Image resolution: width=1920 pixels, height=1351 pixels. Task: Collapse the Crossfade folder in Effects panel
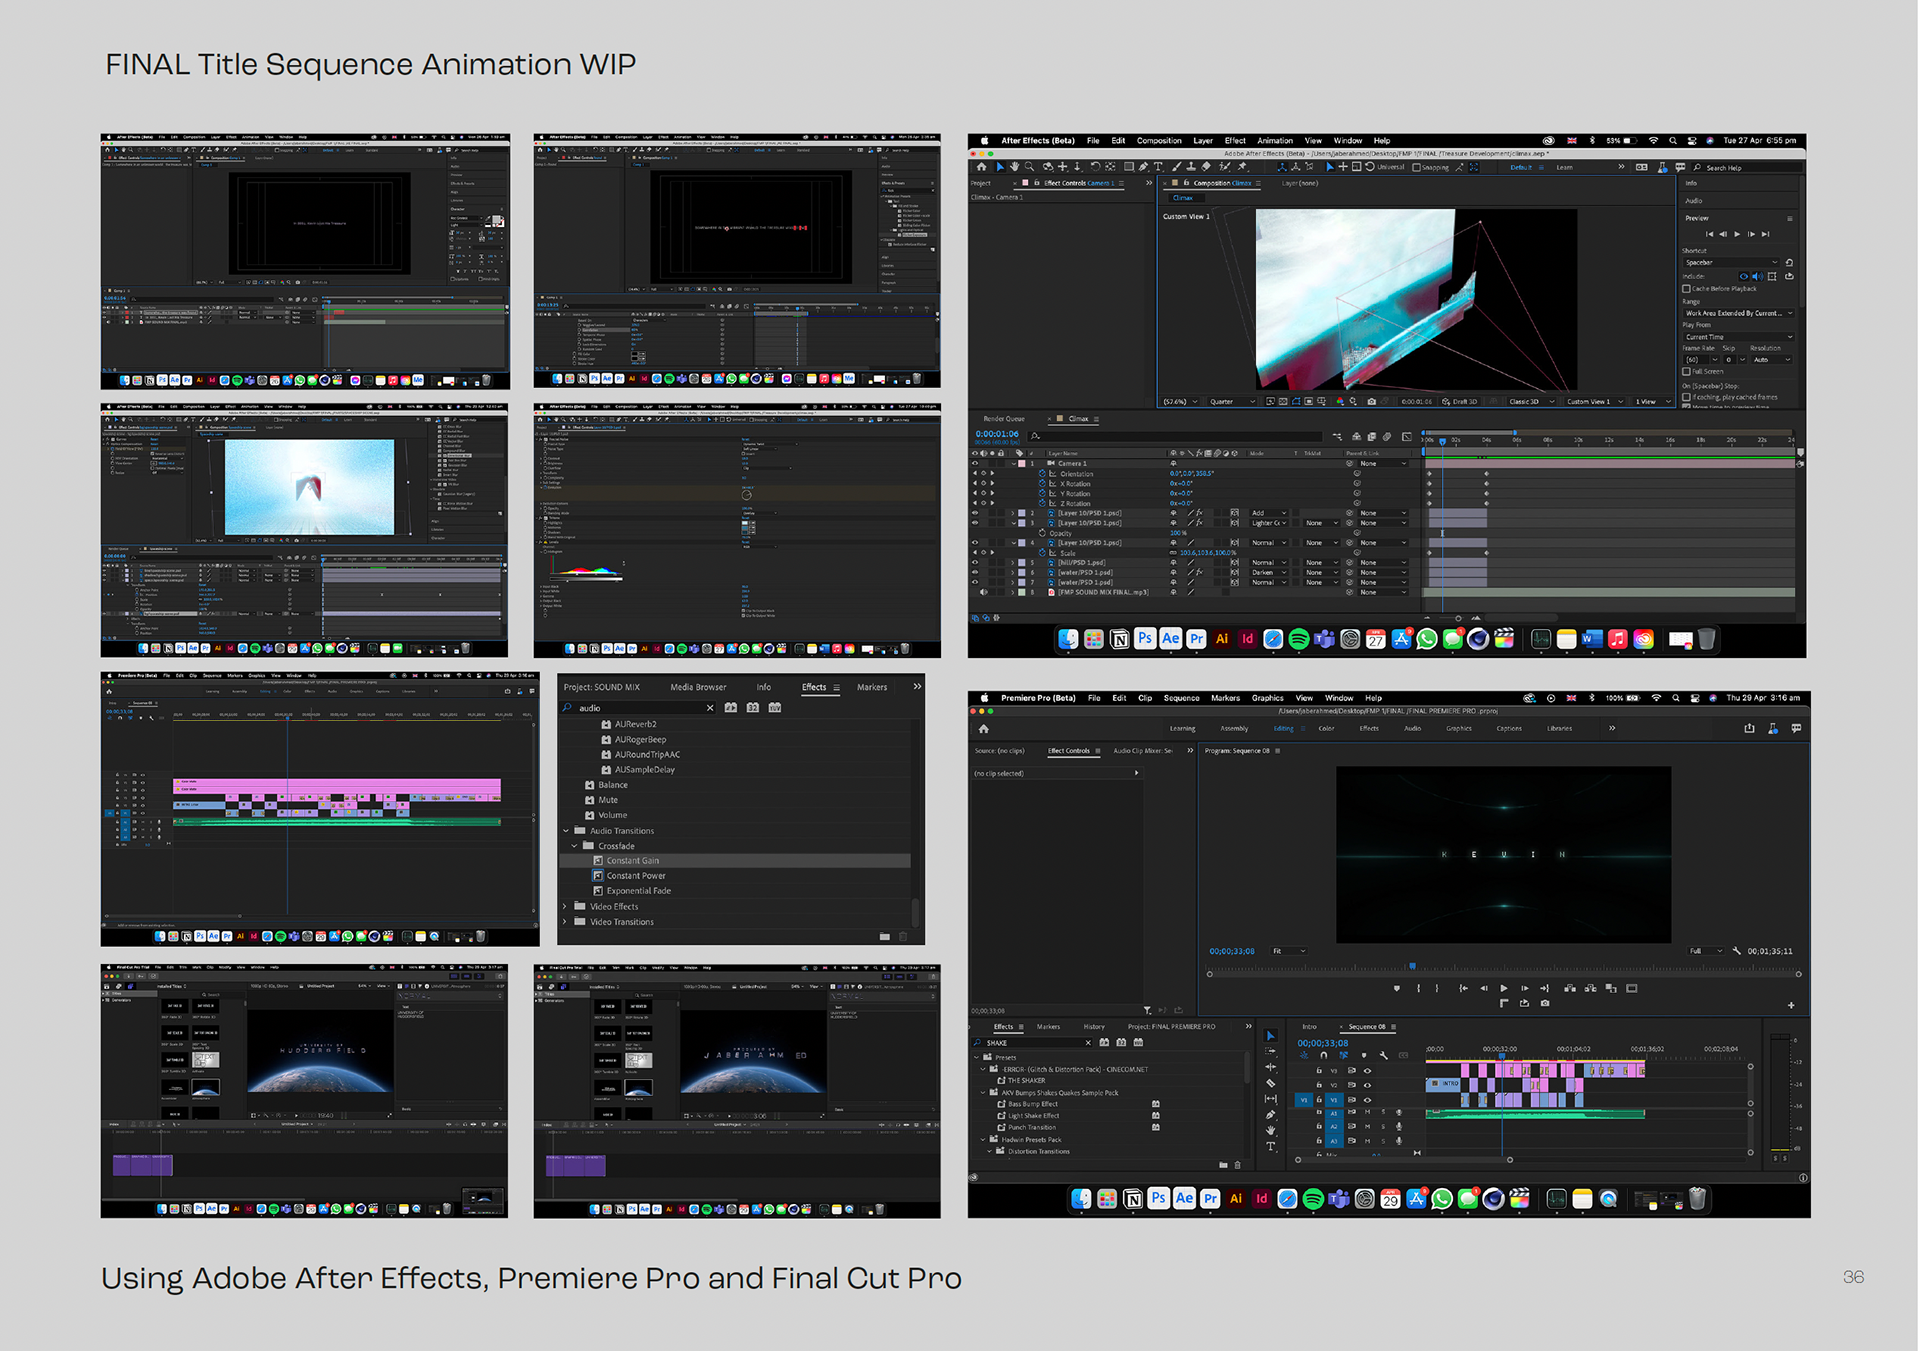pos(575,846)
